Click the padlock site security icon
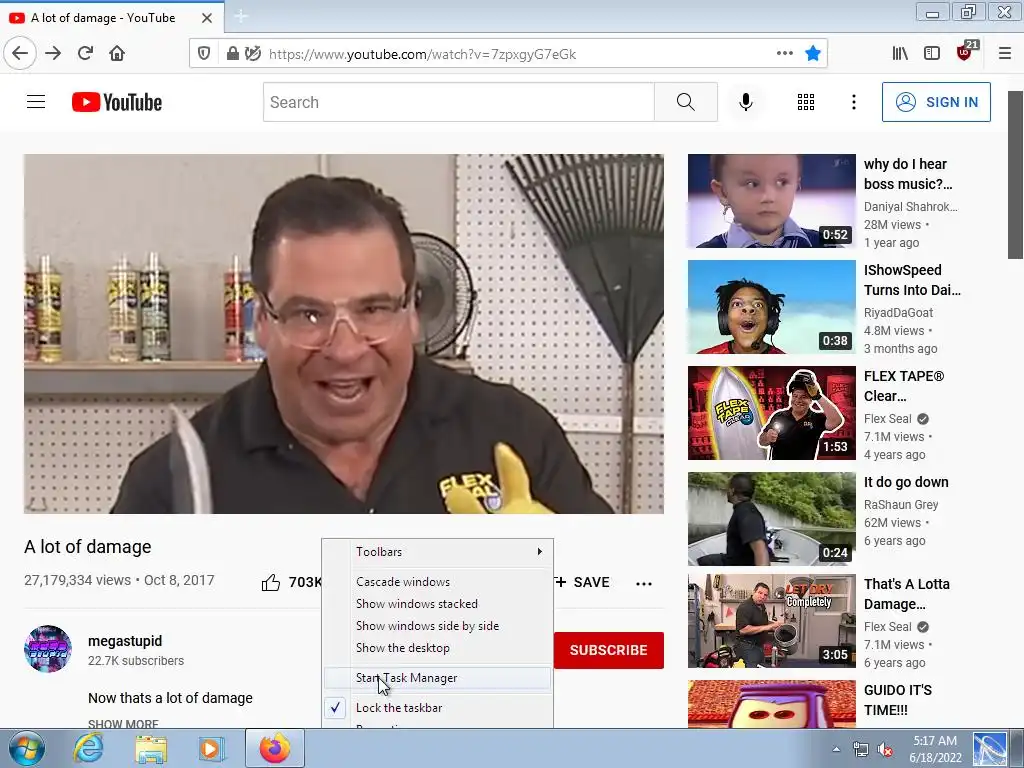 (232, 54)
